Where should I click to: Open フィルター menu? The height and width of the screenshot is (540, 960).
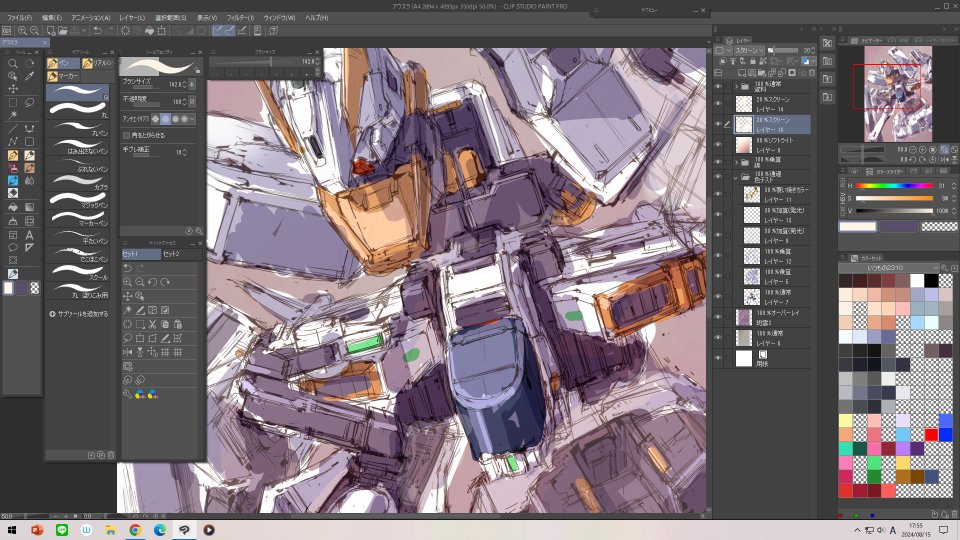[x=240, y=18]
